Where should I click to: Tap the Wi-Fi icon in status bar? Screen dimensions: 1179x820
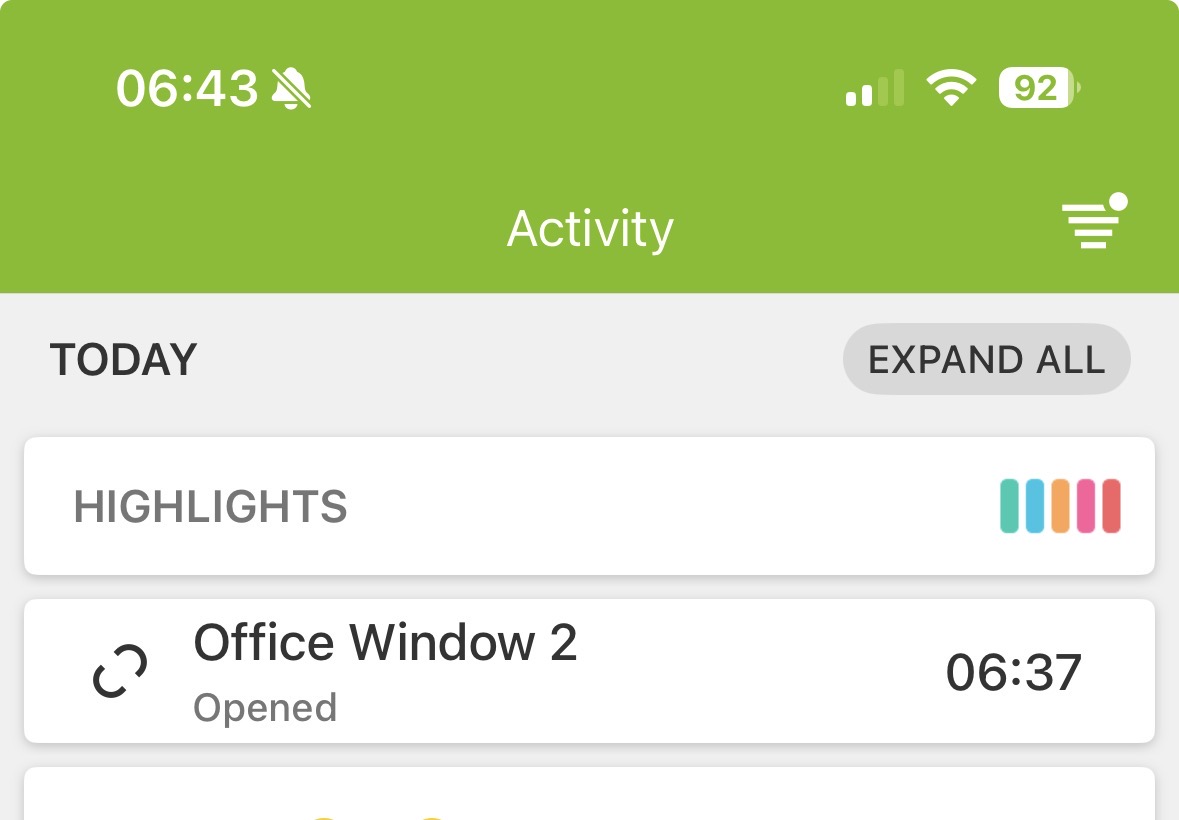951,88
